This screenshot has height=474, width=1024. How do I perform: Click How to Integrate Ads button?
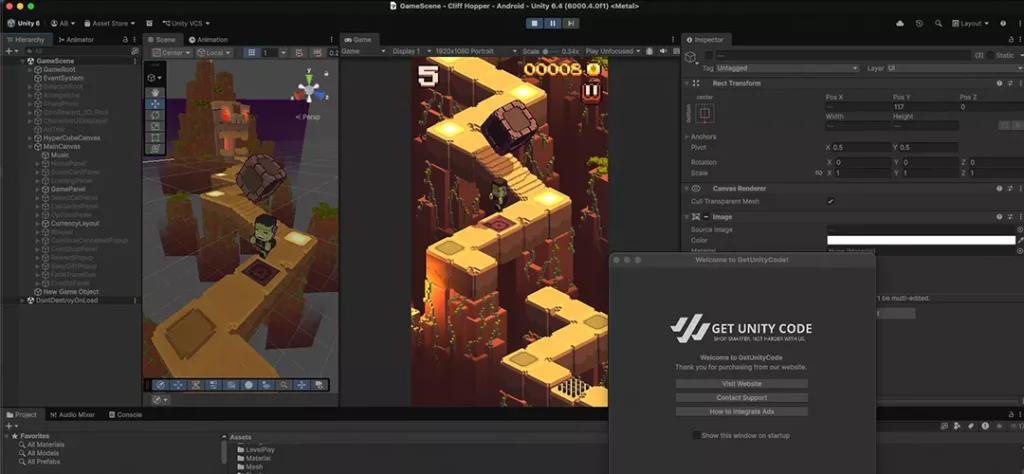[x=741, y=411]
